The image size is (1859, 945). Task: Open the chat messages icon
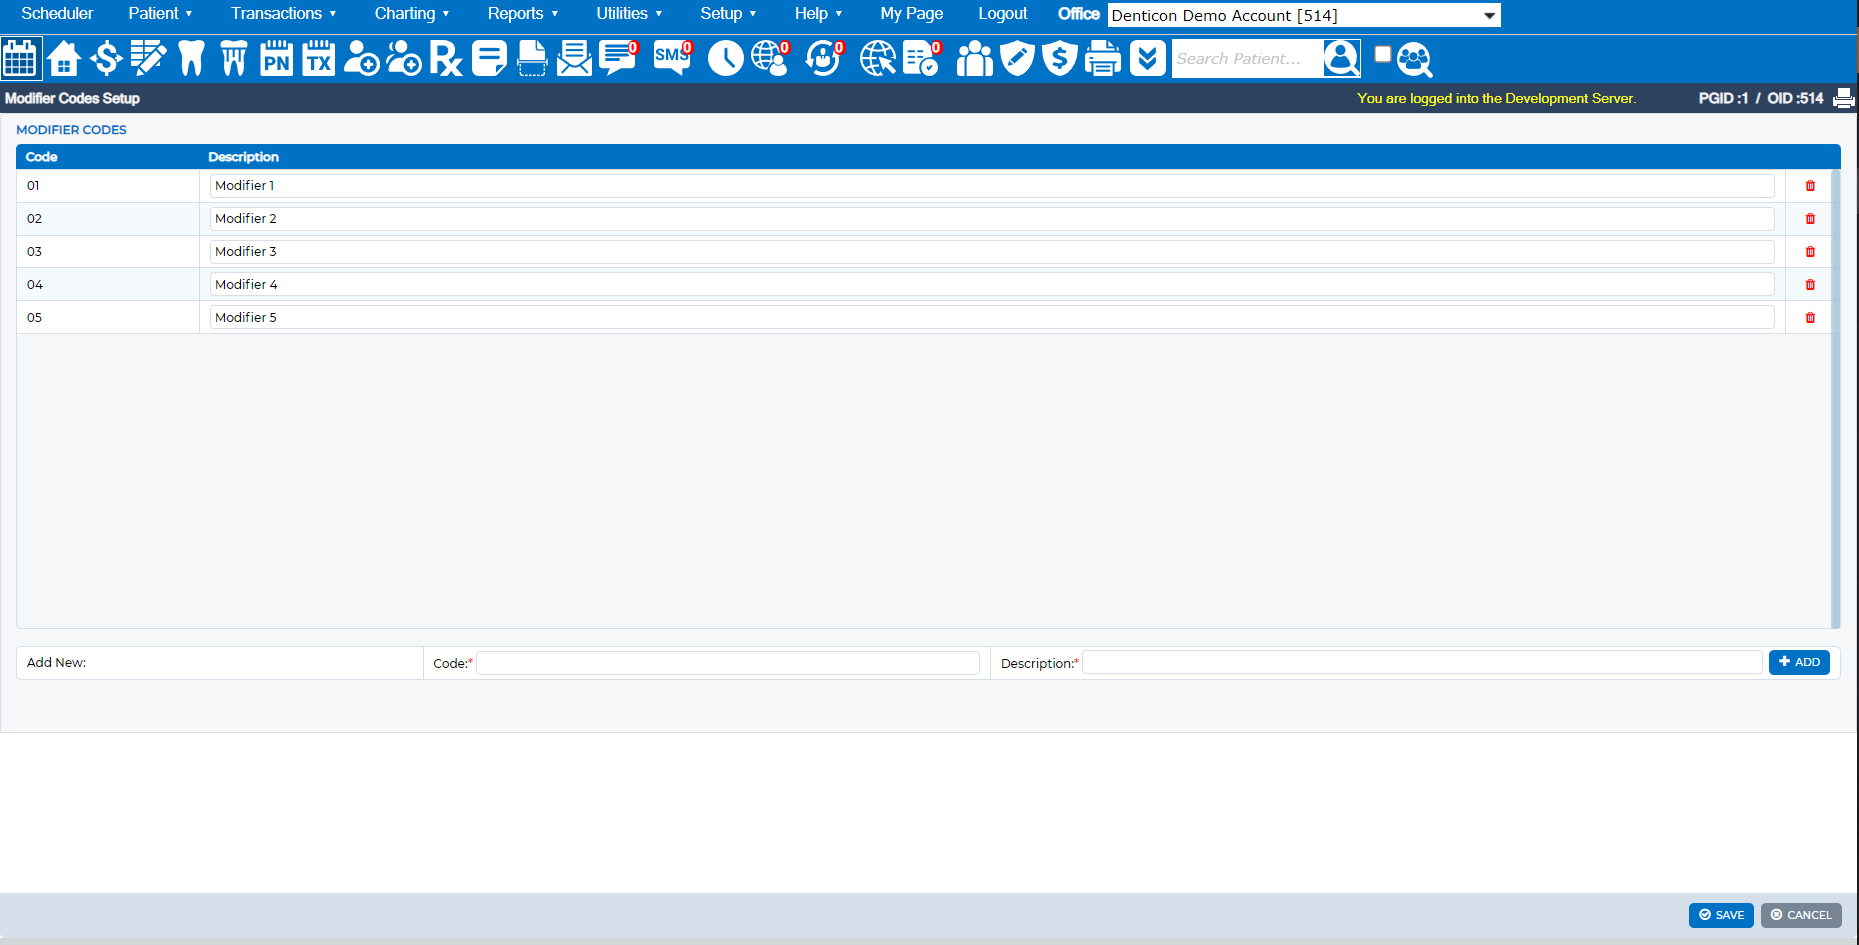[x=618, y=58]
